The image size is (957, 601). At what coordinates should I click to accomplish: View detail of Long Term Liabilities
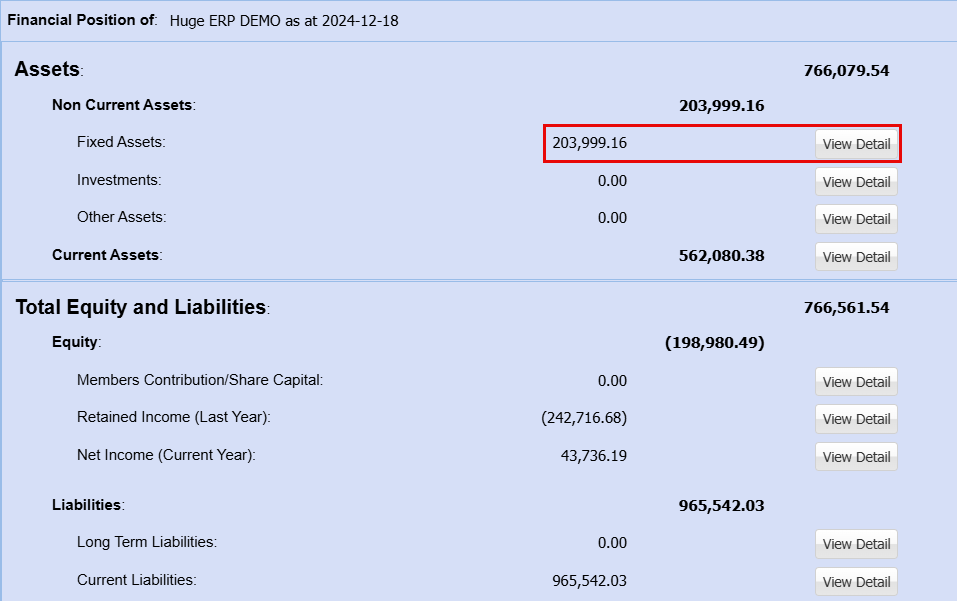tap(856, 544)
